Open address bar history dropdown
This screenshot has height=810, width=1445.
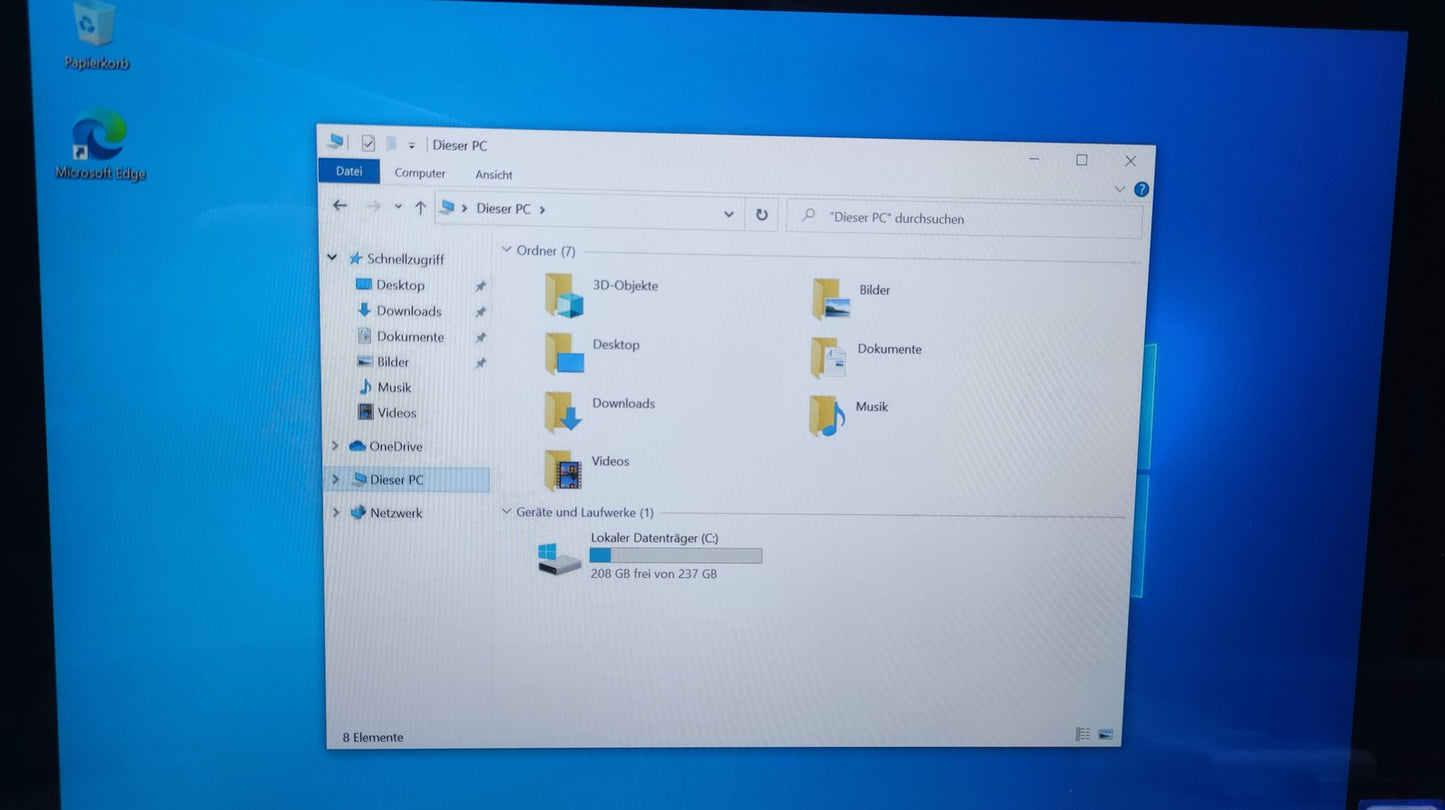click(x=728, y=214)
